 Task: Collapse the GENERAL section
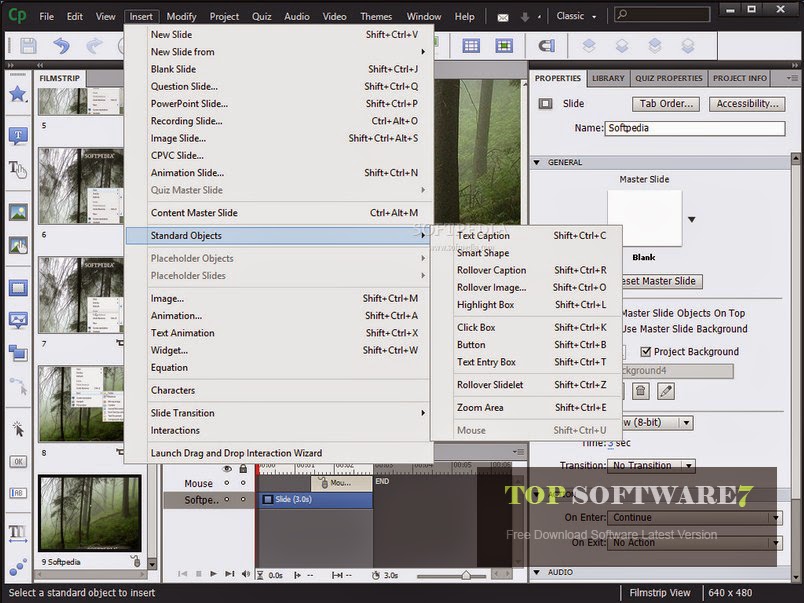coord(536,162)
